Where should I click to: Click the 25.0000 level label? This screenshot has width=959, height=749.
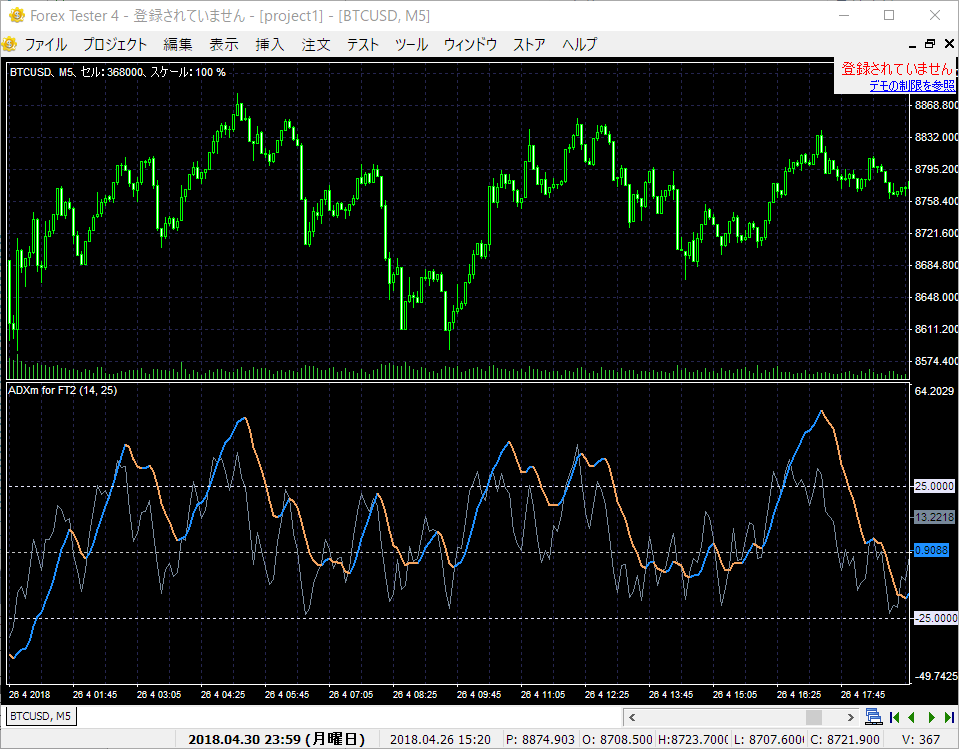935,486
